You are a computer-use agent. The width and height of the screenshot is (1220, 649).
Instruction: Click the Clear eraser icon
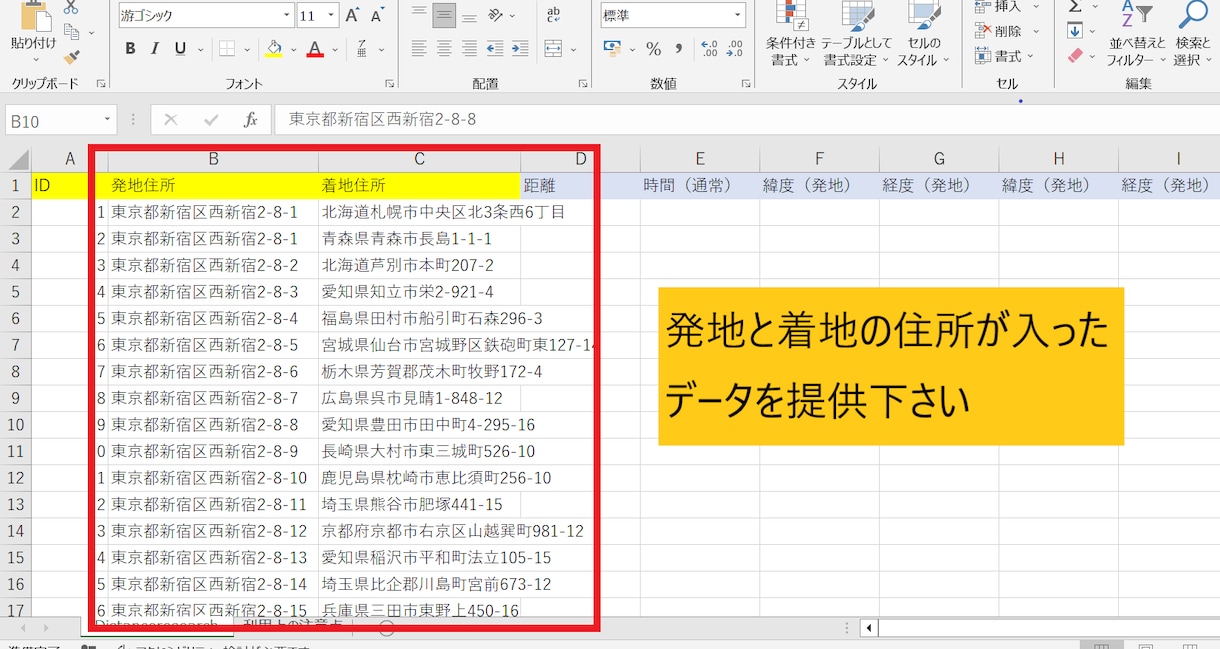click(x=1075, y=56)
